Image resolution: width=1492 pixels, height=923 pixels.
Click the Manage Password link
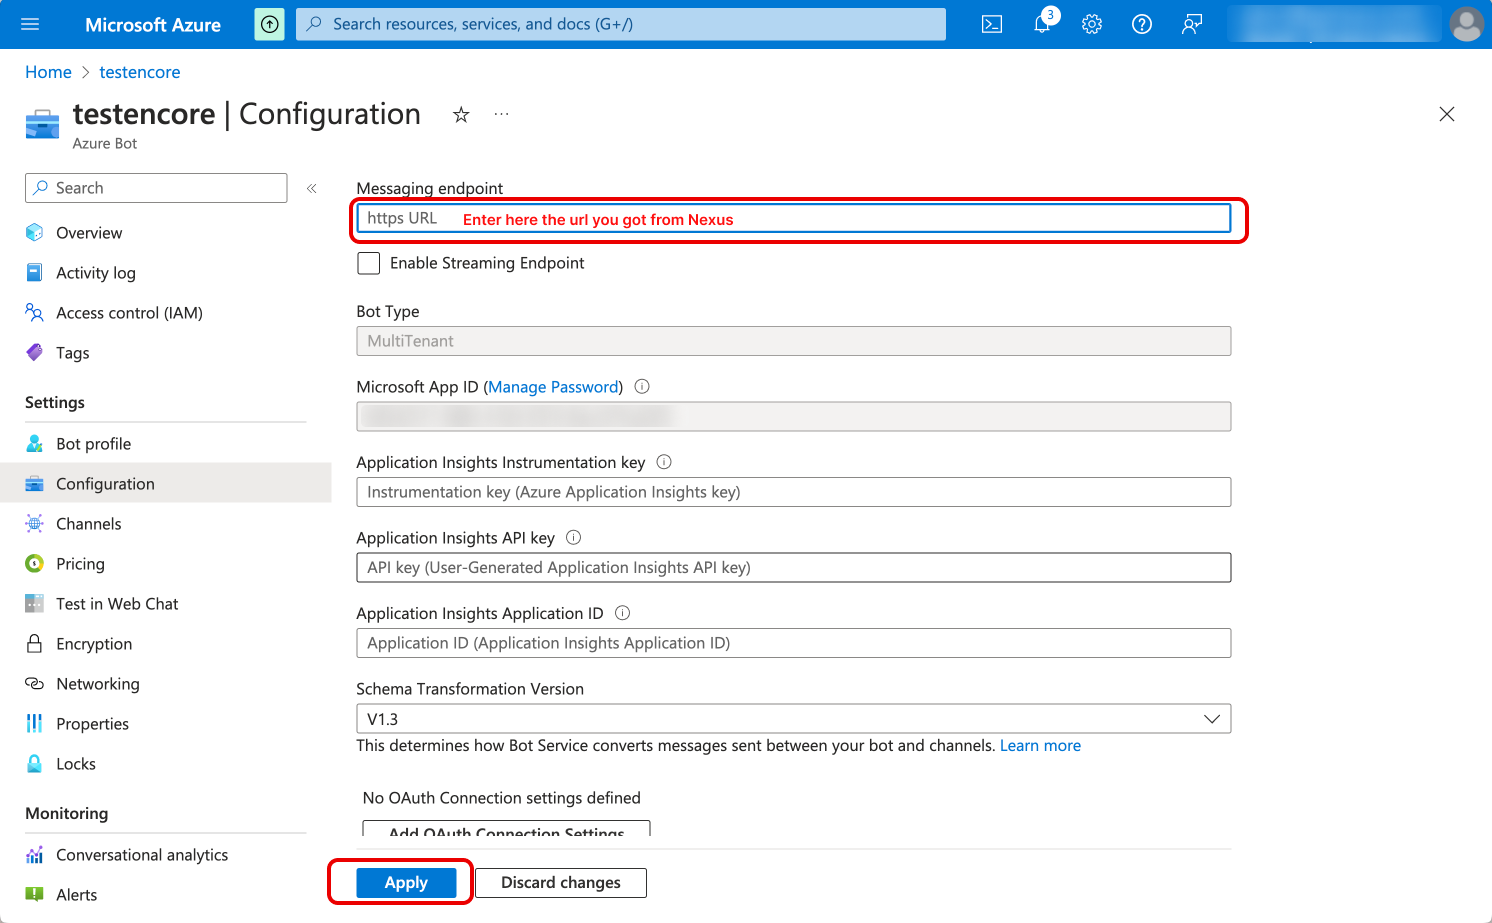(x=553, y=387)
